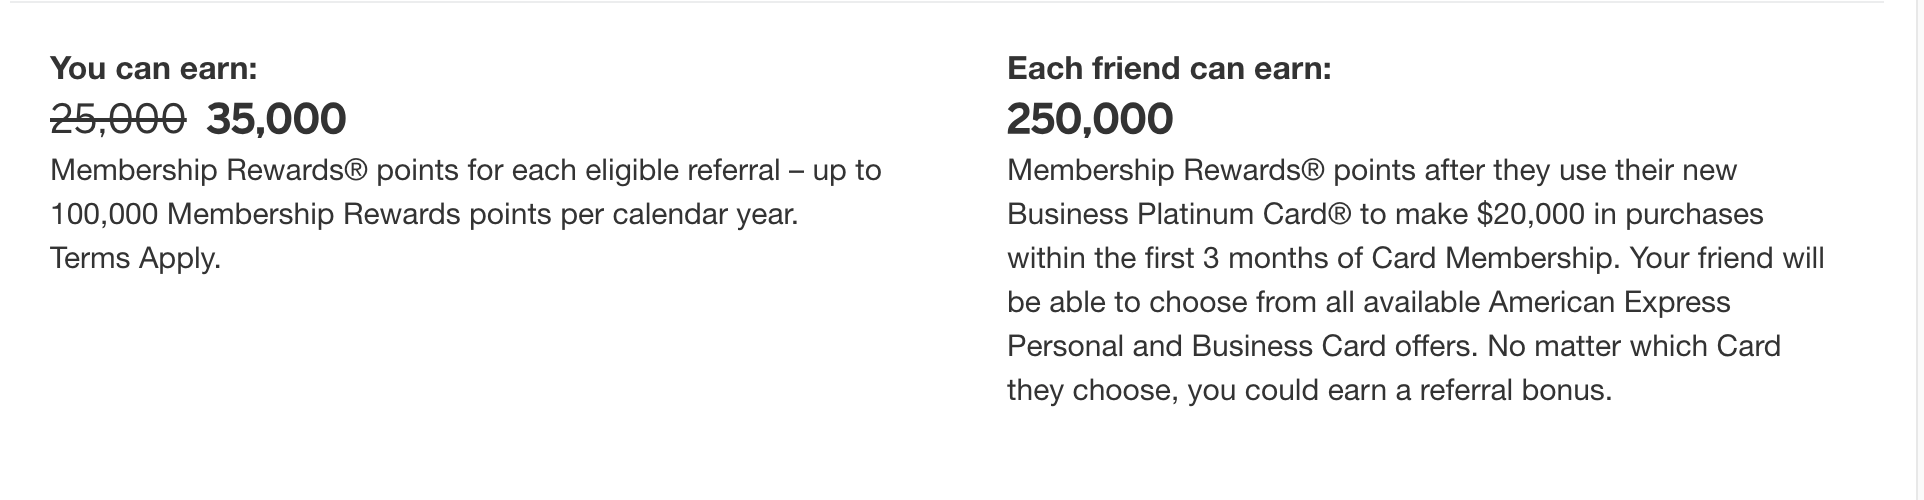Click the "Business Platinum Card®" text
This screenshot has width=1924, height=500.
click(1179, 214)
